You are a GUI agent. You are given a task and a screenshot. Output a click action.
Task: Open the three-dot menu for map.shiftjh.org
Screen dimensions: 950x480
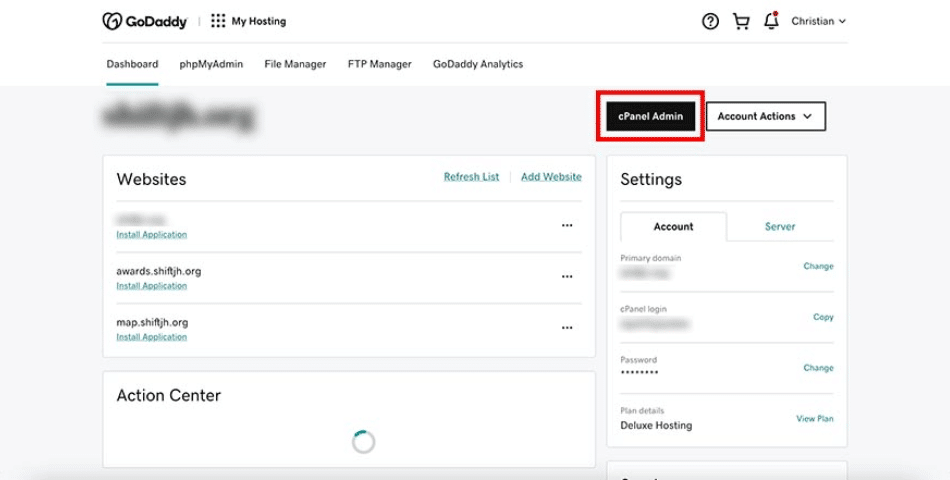click(567, 327)
